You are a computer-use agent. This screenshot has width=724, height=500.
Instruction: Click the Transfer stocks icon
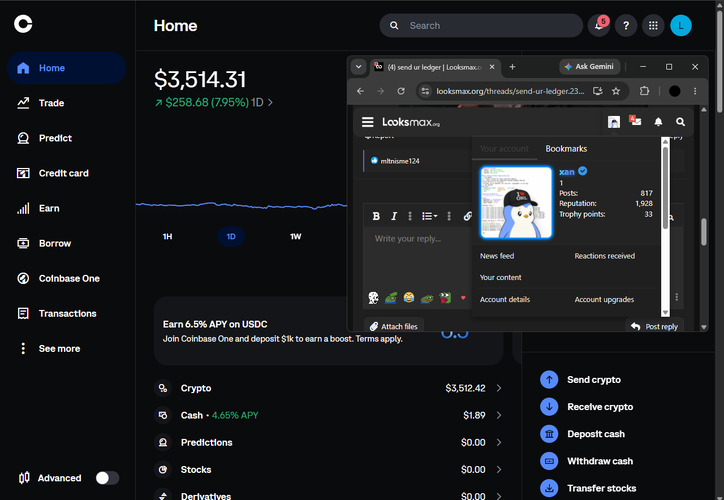pos(549,488)
